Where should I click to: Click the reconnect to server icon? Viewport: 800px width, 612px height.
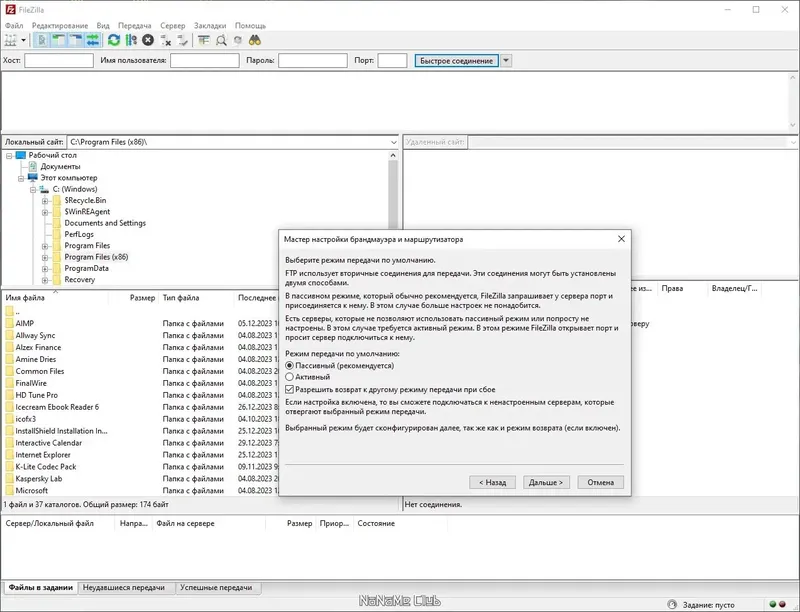(182, 40)
